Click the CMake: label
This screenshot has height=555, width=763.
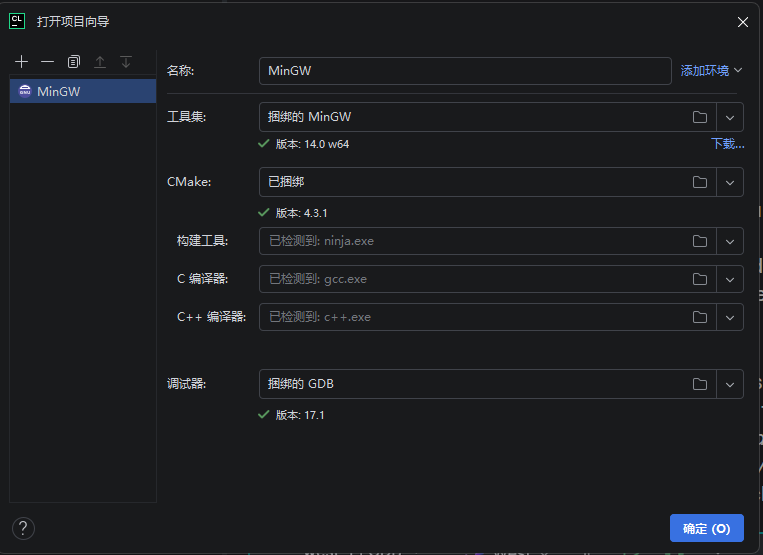(189, 182)
